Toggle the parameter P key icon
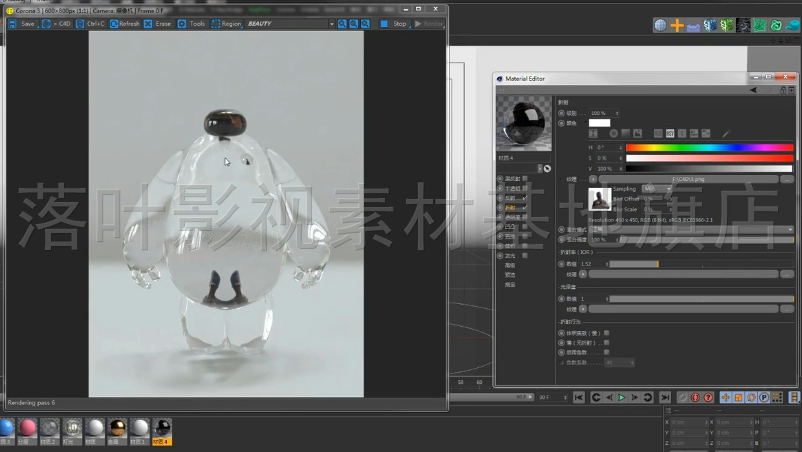This screenshot has width=802, height=452. (764, 397)
